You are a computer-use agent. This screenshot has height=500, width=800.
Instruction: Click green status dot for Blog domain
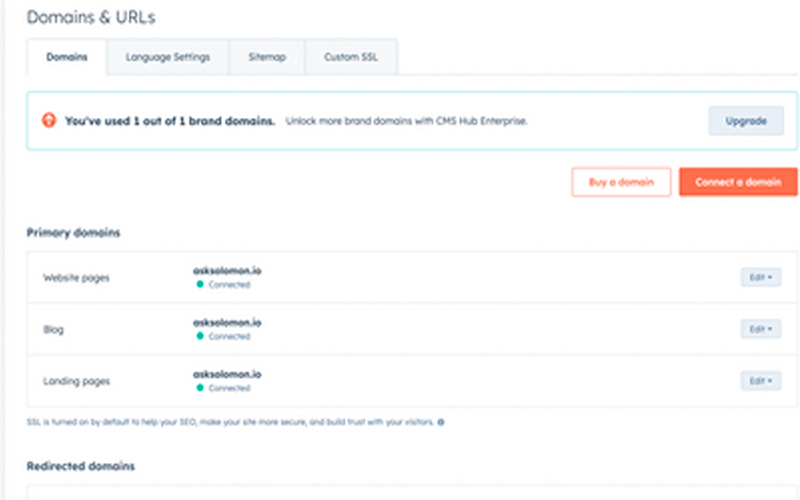200,337
